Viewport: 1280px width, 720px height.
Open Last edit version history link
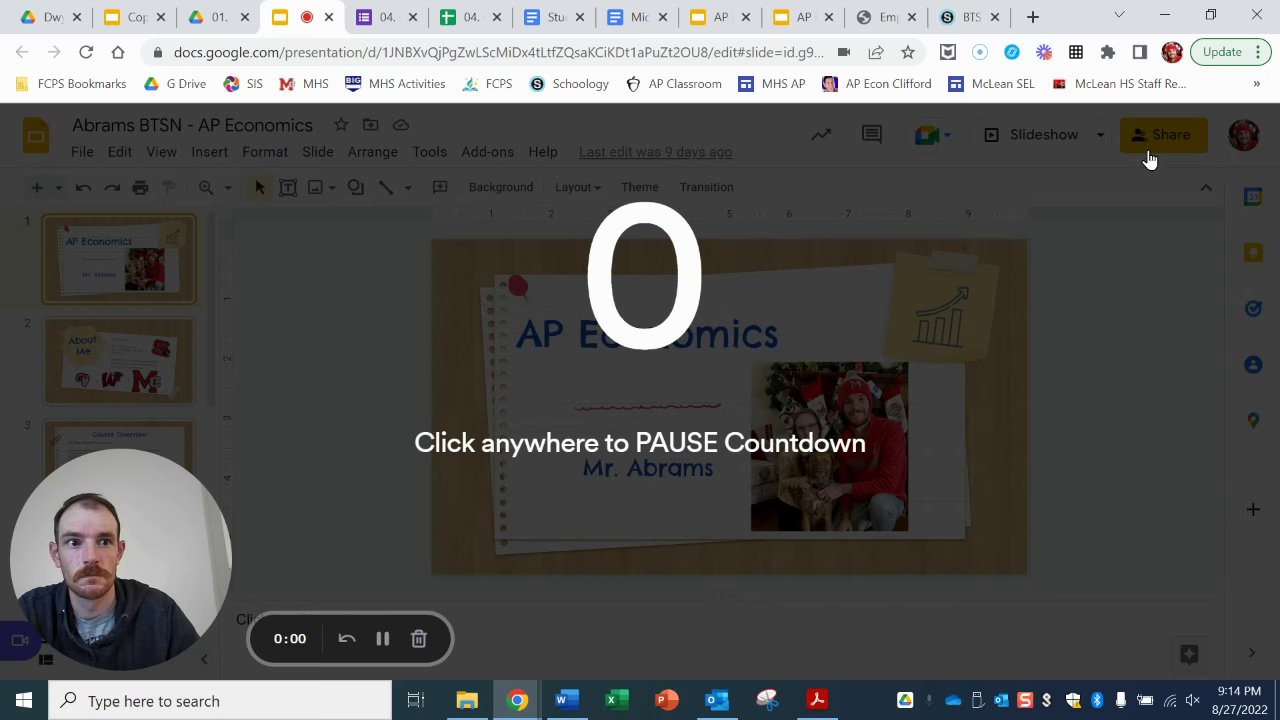coord(655,152)
